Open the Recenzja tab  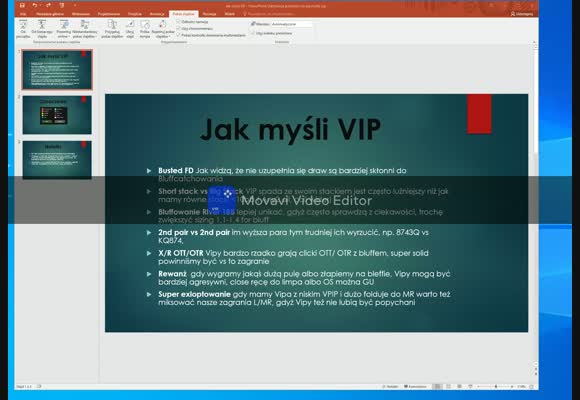tap(209, 14)
